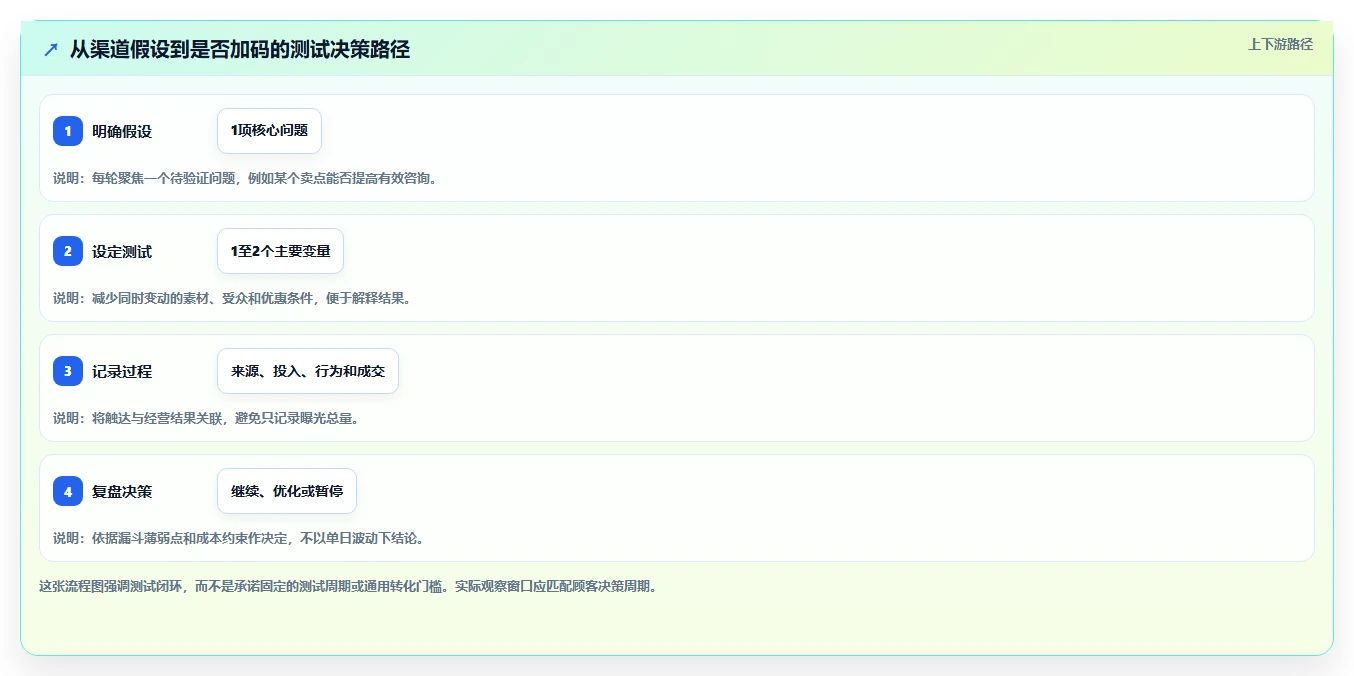Click the 1至2个主要变量 chip

280,251
